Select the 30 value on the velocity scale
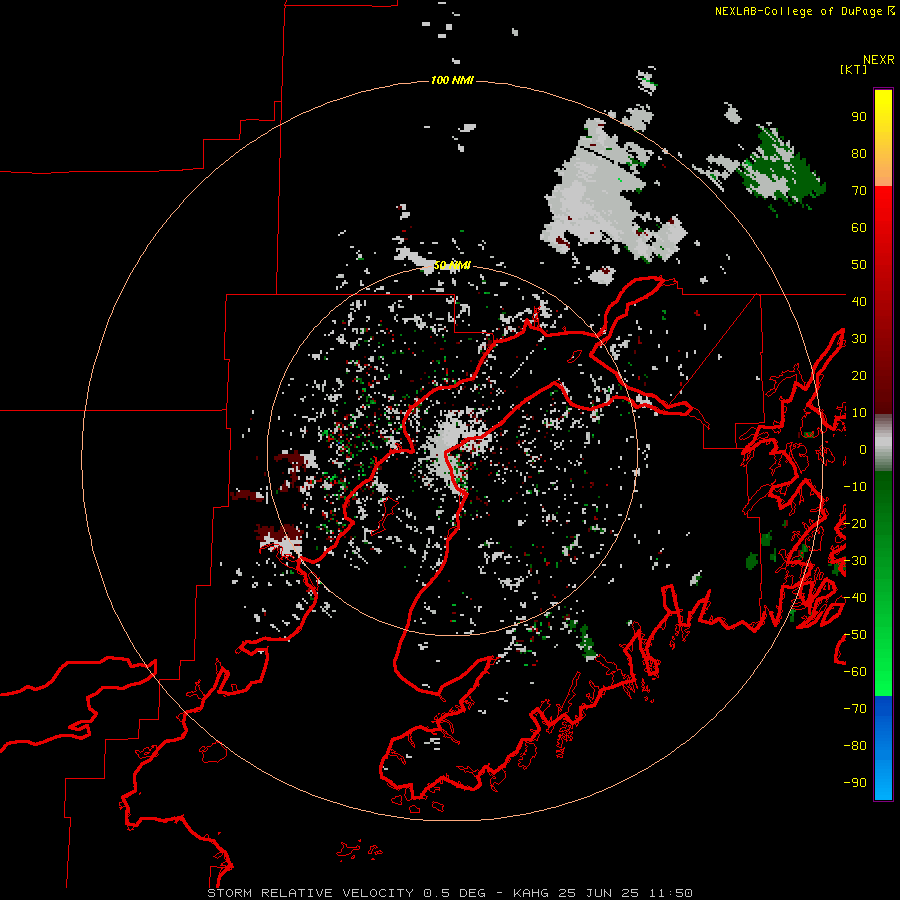The width and height of the screenshot is (900, 900). (x=859, y=339)
